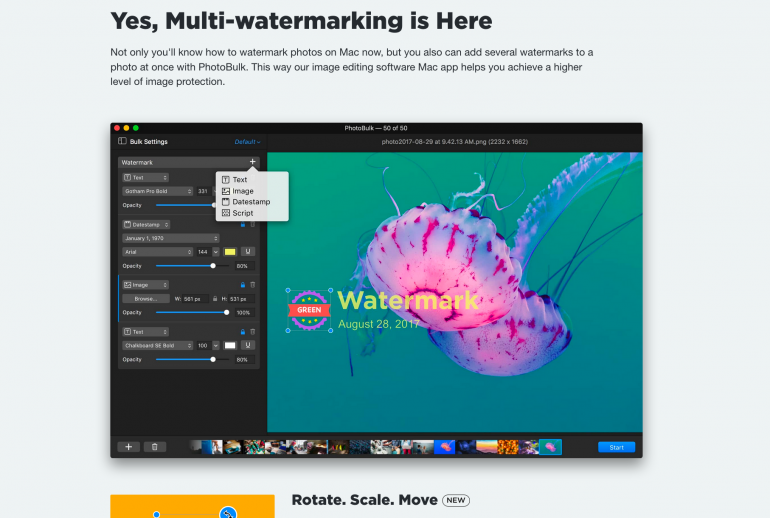
Task: Select the jellyfish thumbnail at filmstrip end
Action: 550,447
